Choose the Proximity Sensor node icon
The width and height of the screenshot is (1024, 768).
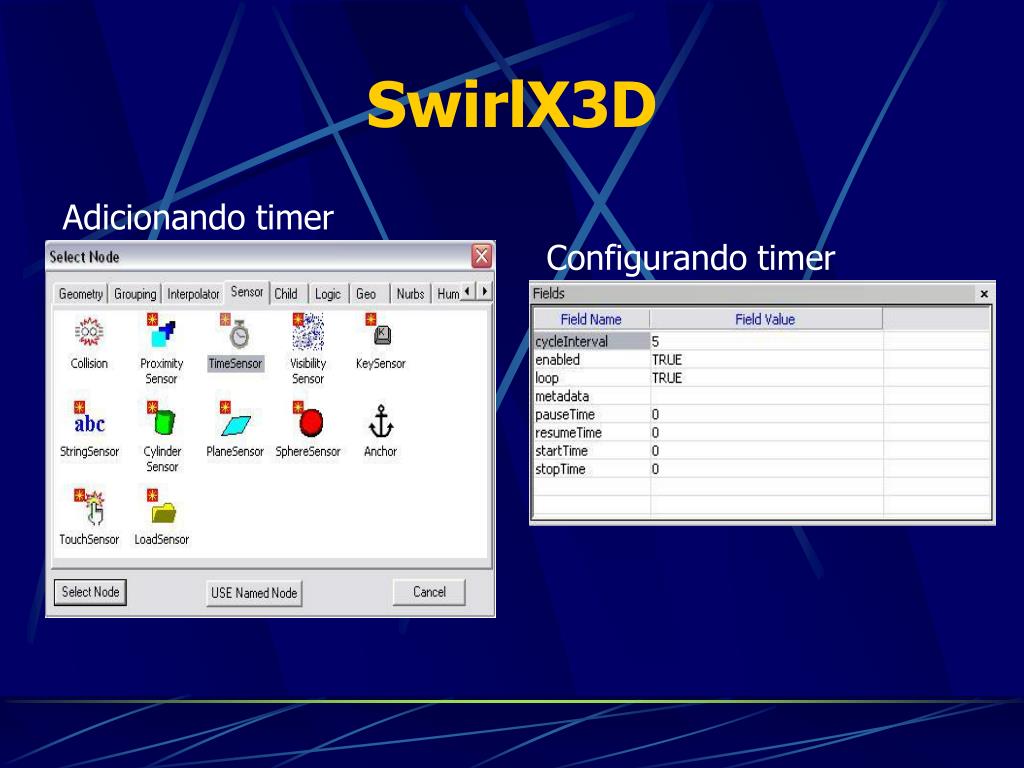pos(161,331)
